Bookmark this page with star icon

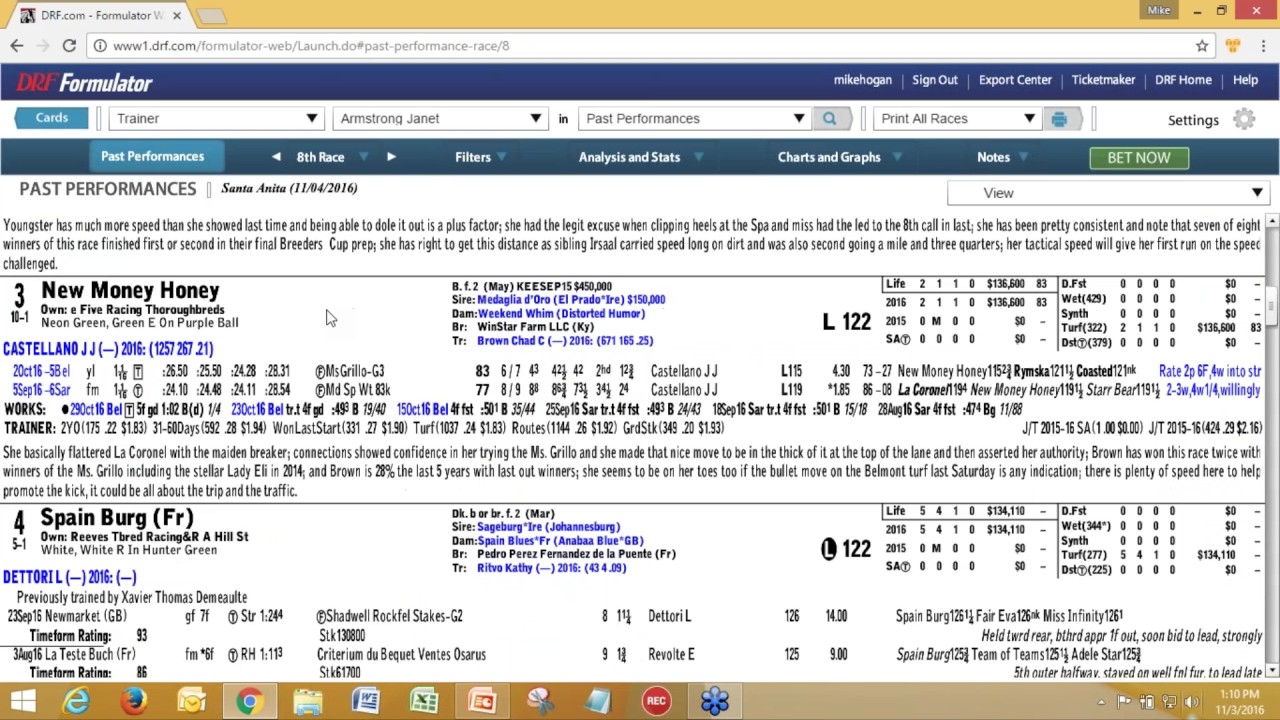1202,45
